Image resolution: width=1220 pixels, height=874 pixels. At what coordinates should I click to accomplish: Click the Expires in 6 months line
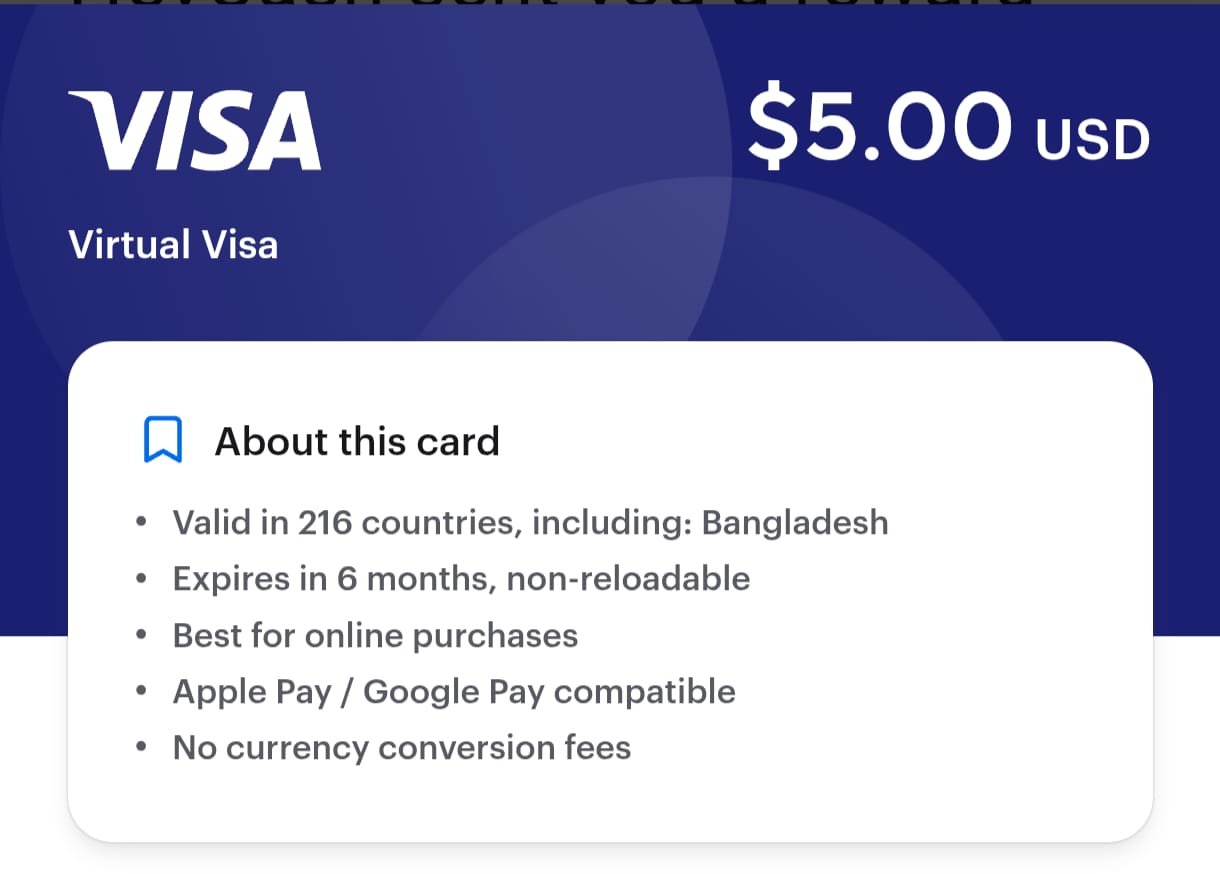coord(461,578)
